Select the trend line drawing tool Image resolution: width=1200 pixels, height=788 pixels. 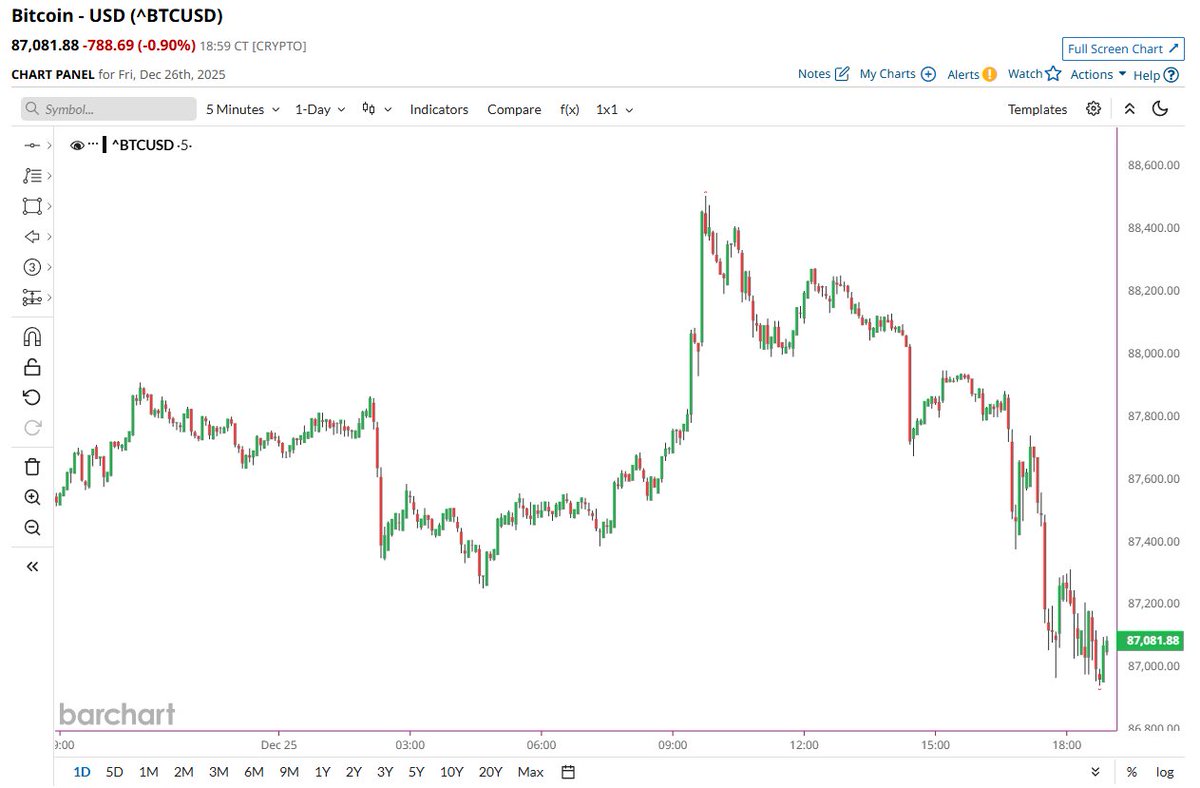(x=32, y=146)
